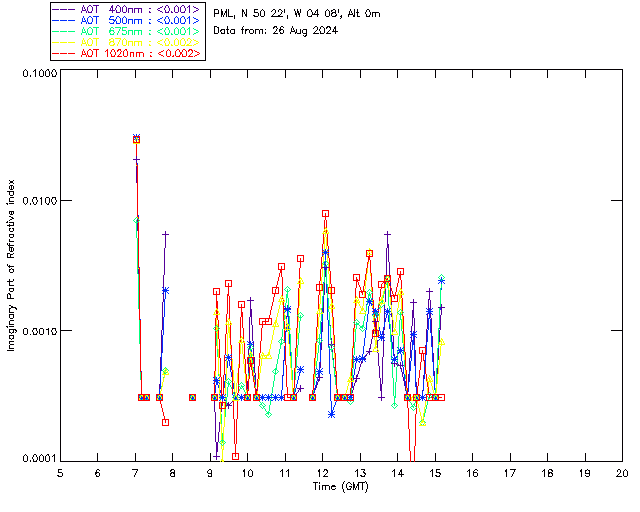Image resolution: width=640 pixels, height=512 pixels.
Task: Click the purple plus marker near 7.8 GMT
Action: (165, 234)
